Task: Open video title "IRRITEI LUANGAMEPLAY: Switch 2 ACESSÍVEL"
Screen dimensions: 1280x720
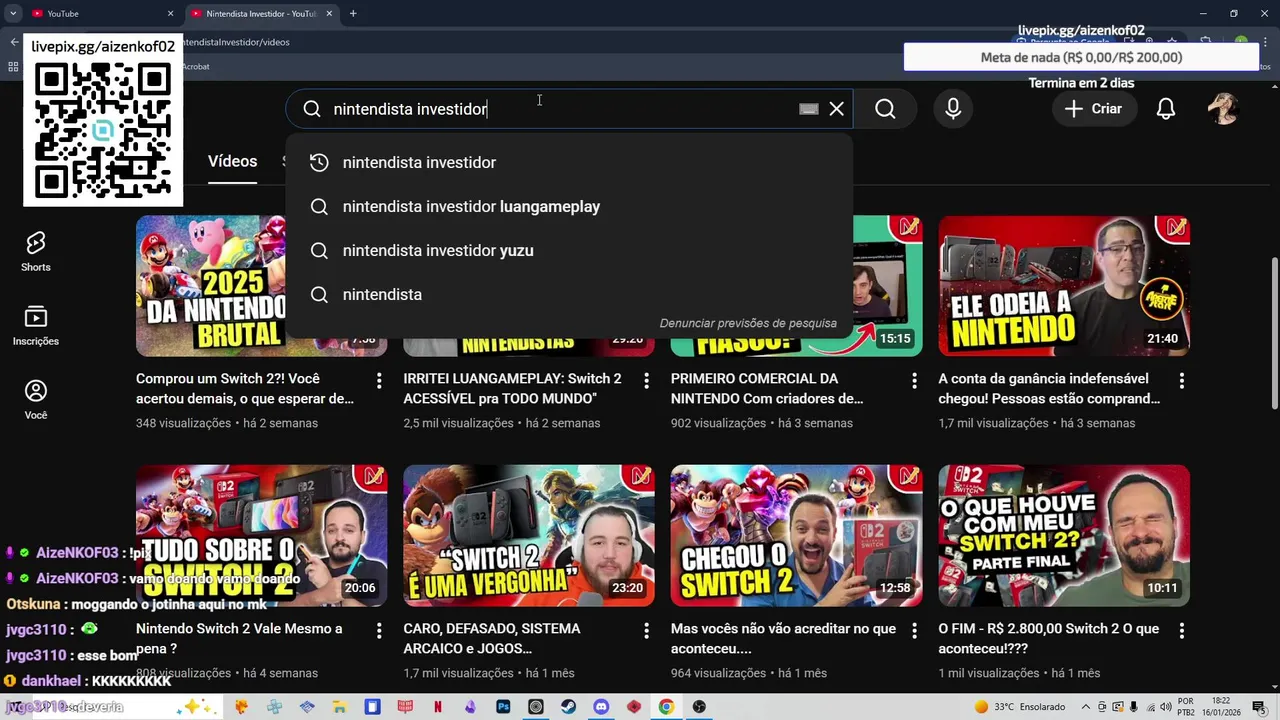Action: (513, 389)
